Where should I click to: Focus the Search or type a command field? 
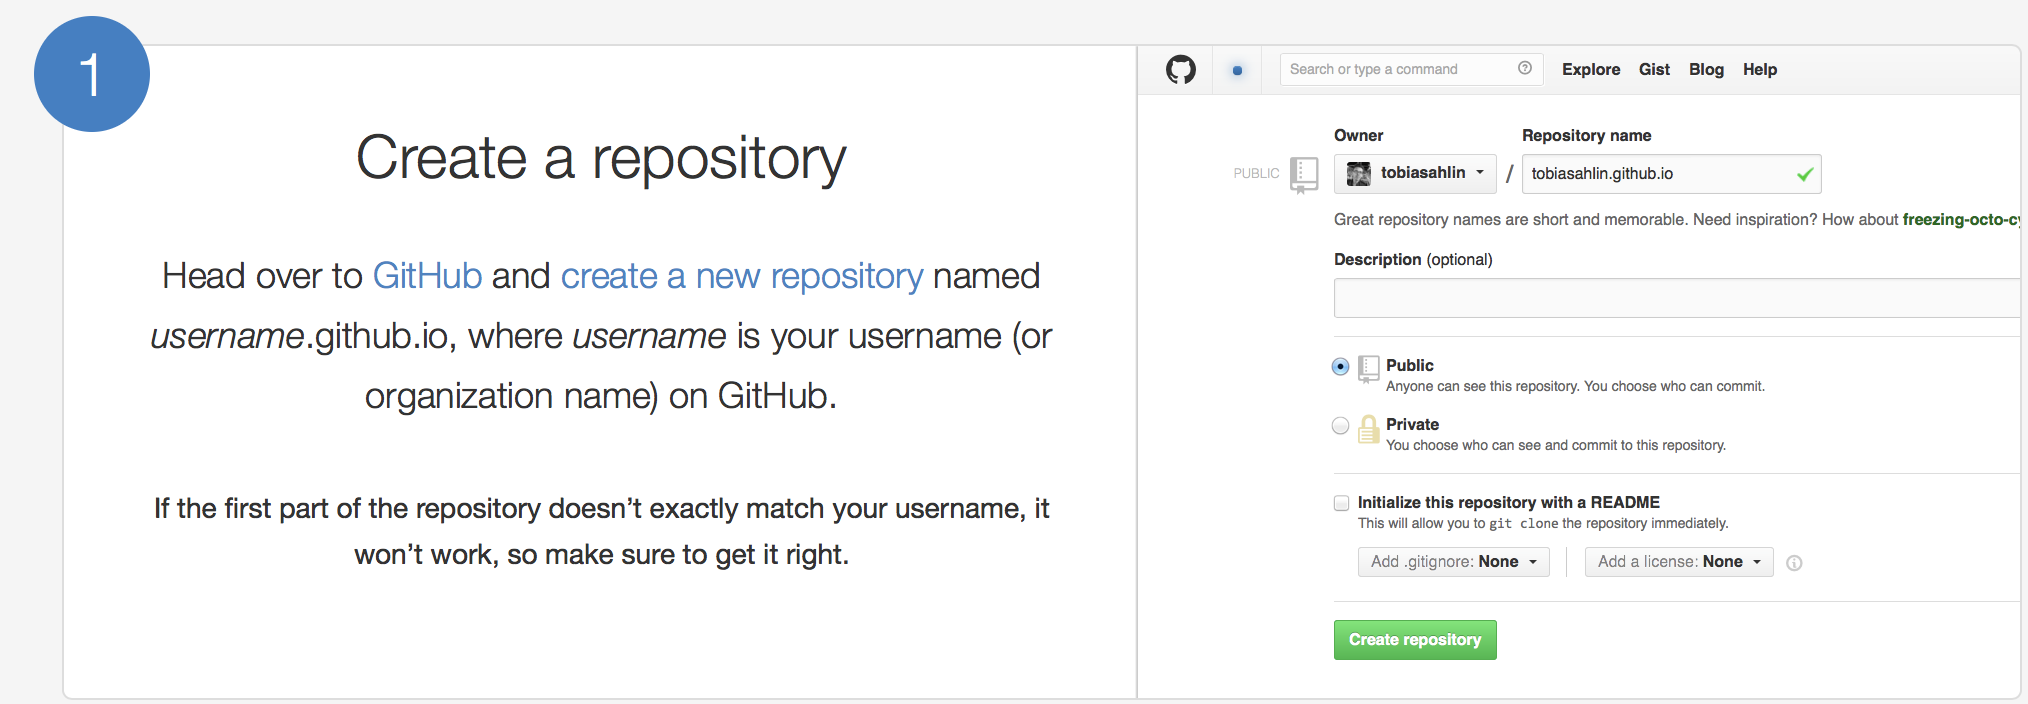(x=1411, y=69)
